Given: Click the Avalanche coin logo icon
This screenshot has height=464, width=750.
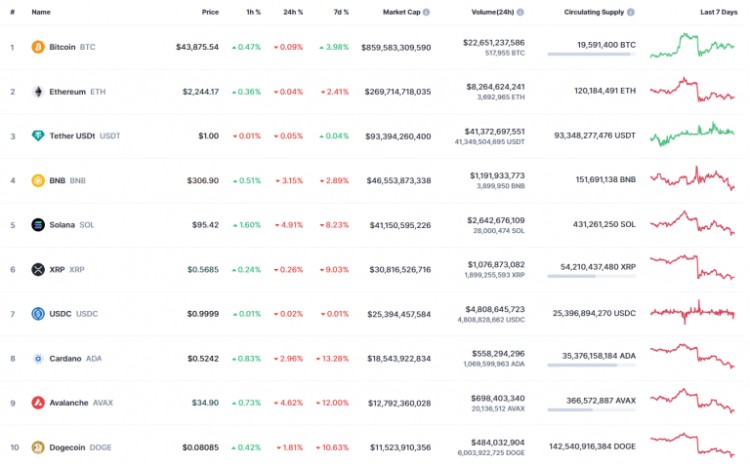Looking at the screenshot, I should click(x=38, y=403).
